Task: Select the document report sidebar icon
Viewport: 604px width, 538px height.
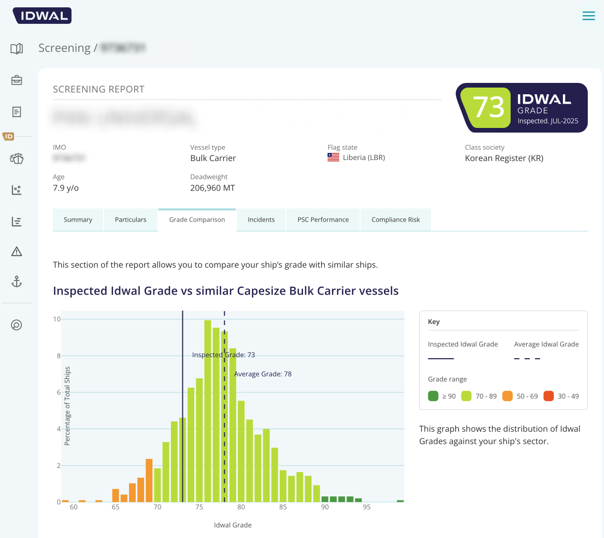Action: (x=17, y=112)
